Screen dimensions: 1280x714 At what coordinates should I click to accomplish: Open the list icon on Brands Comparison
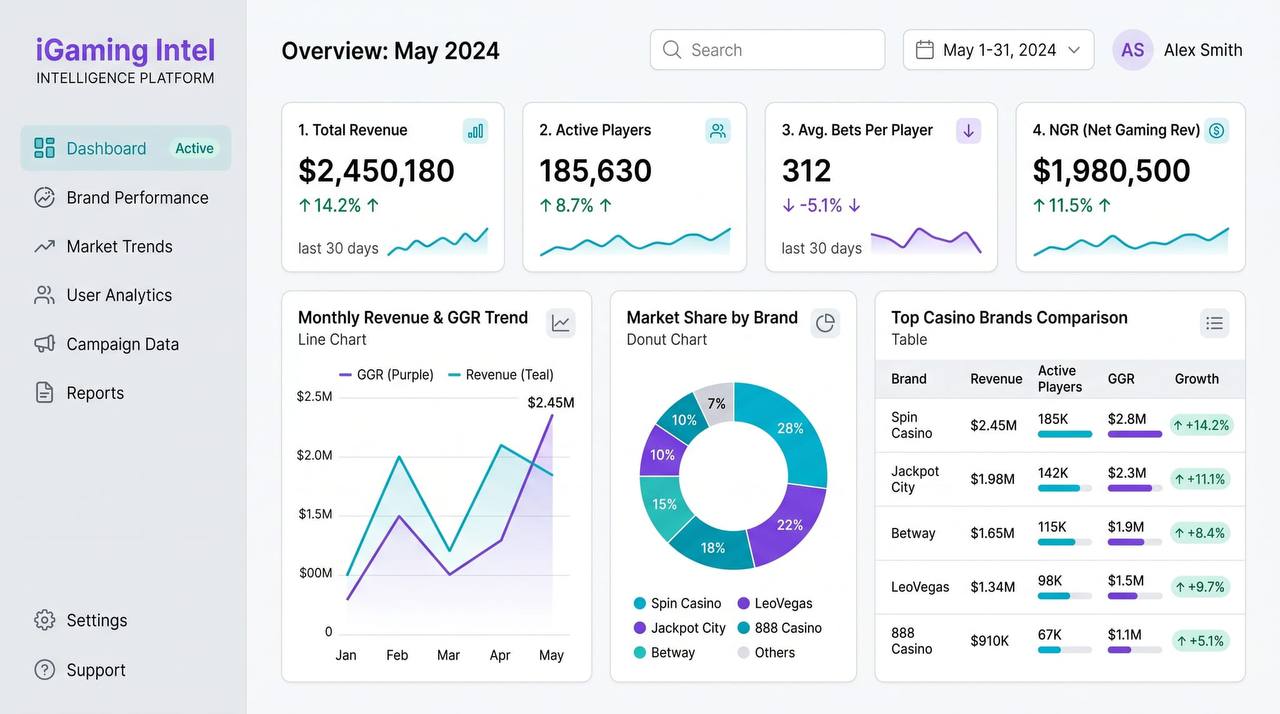tap(1214, 323)
